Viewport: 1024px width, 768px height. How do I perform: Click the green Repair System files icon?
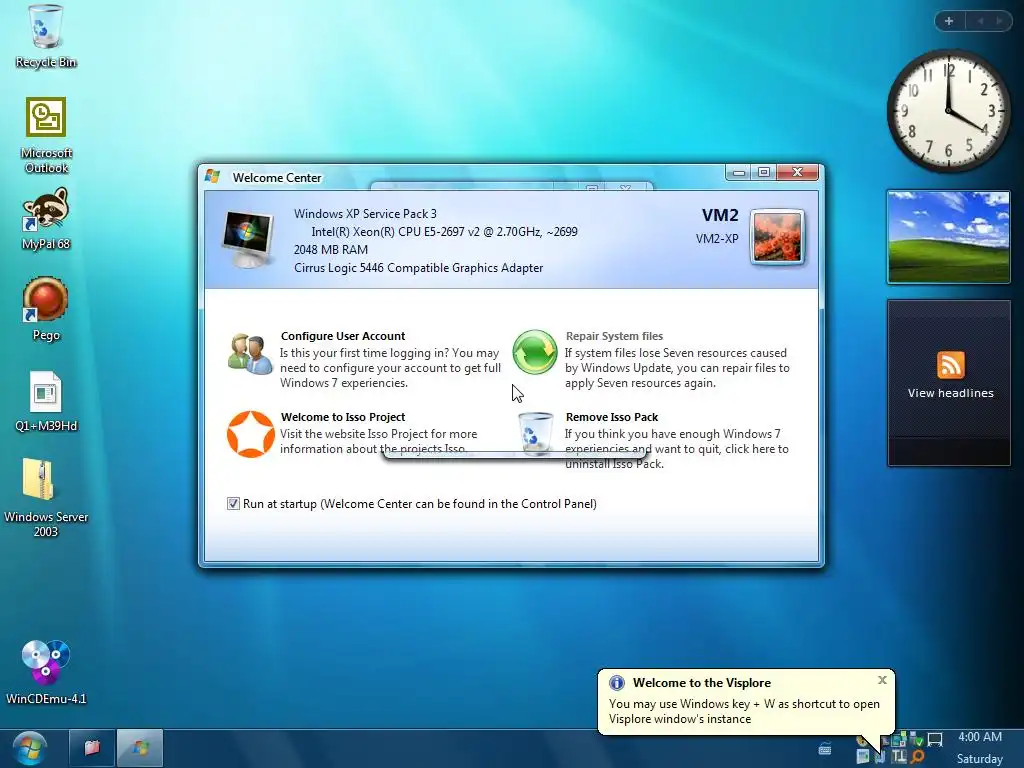click(535, 352)
